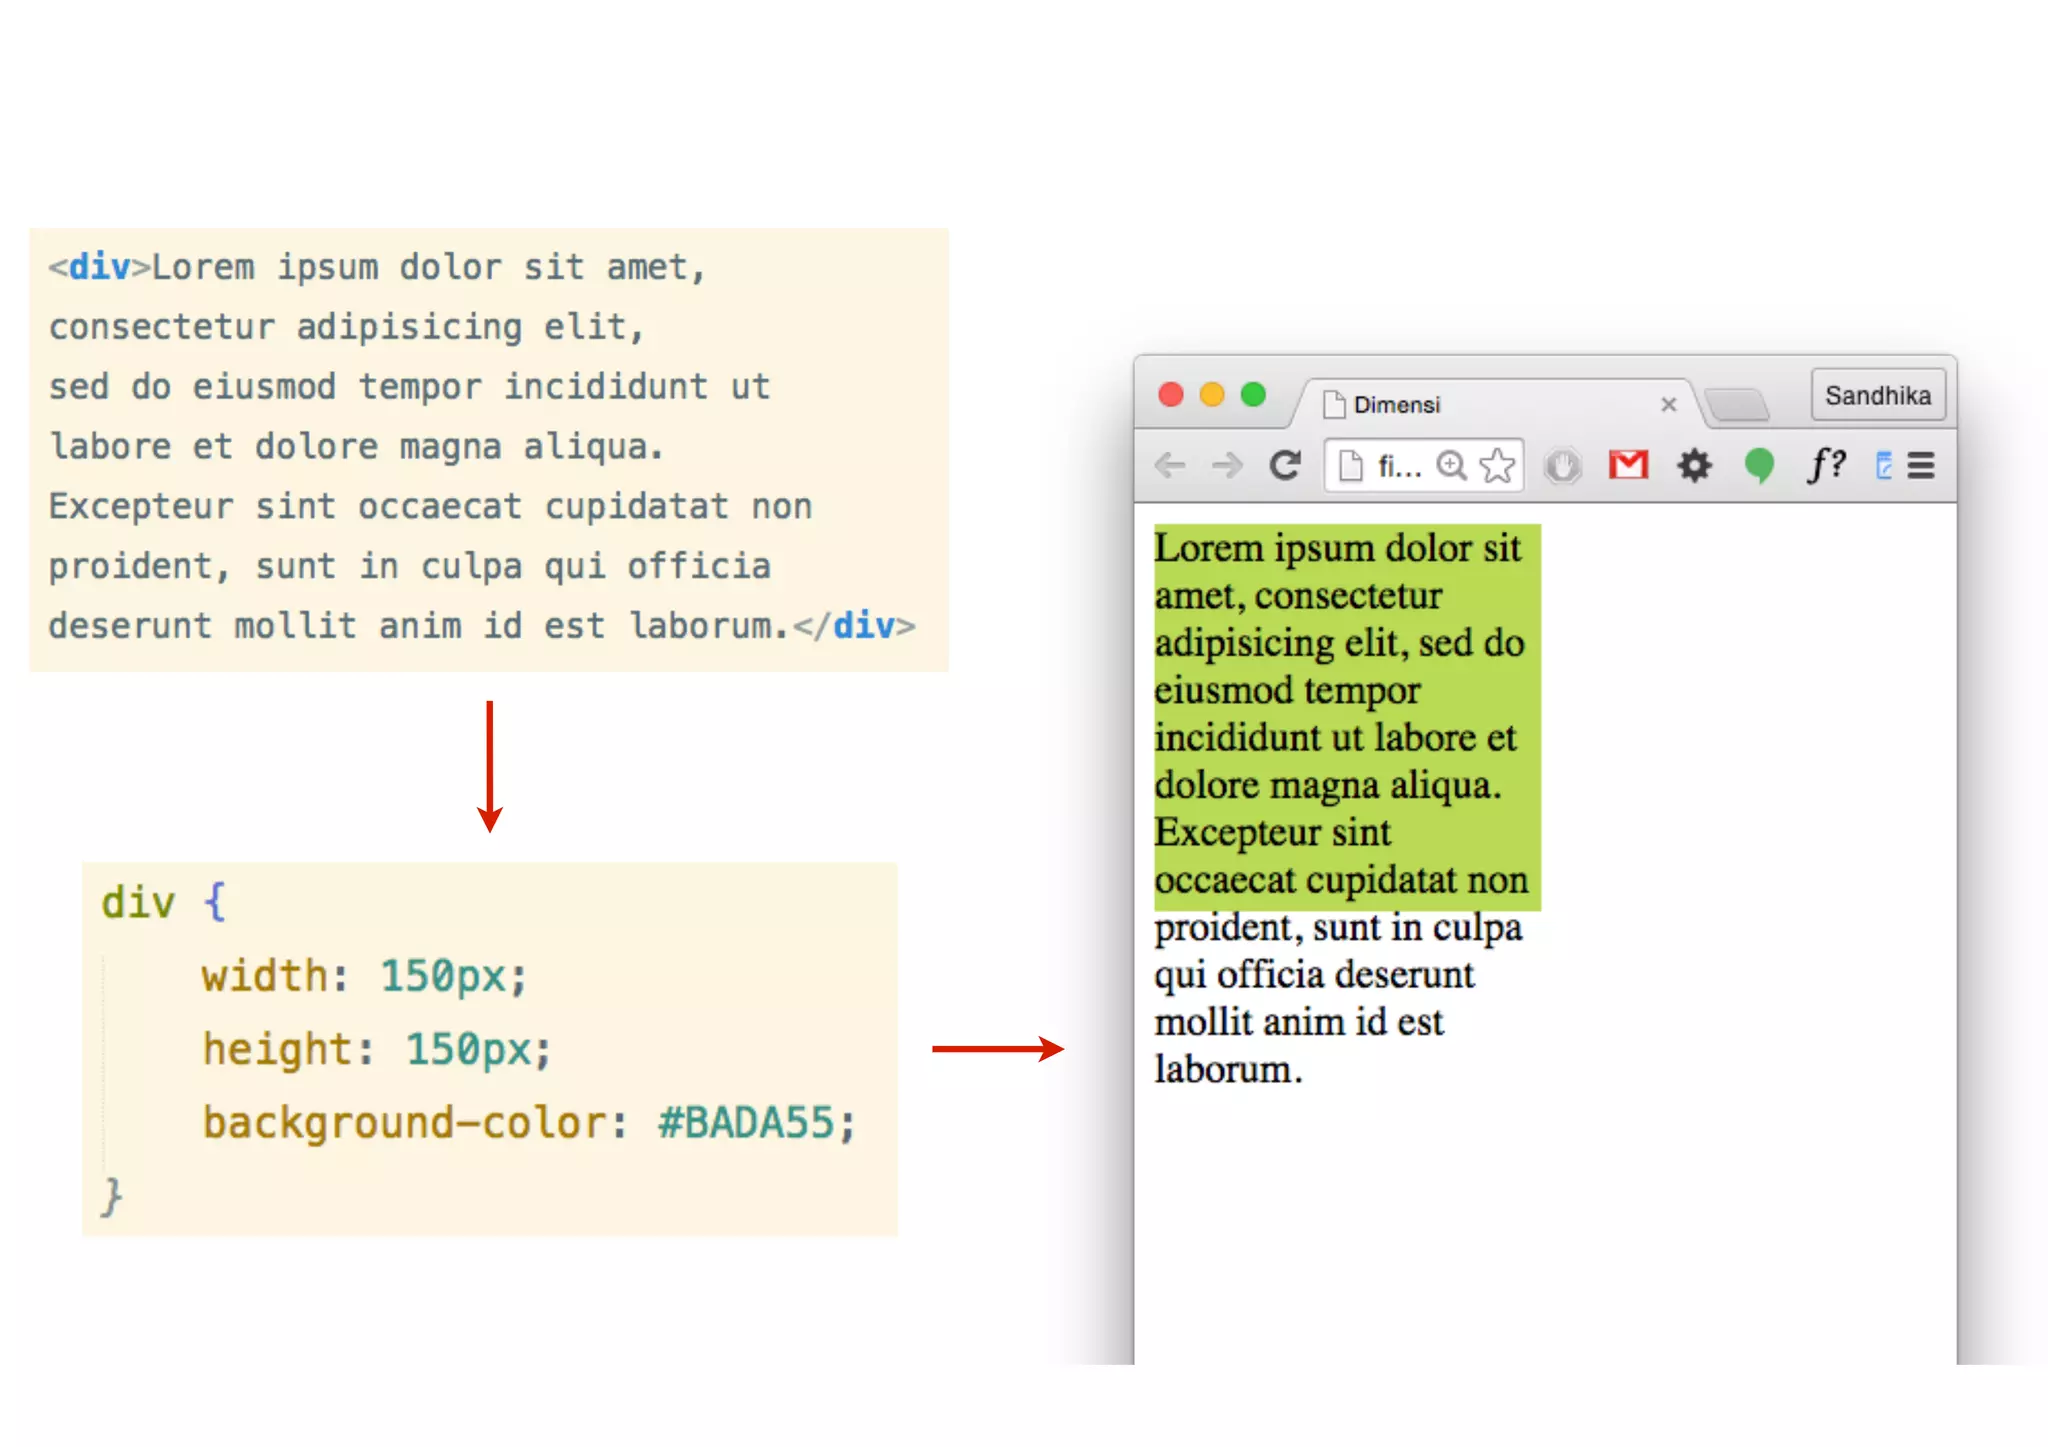The image size is (2048, 1447).
Task: Click the address bar URL text
Action: click(x=1398, y=466)
